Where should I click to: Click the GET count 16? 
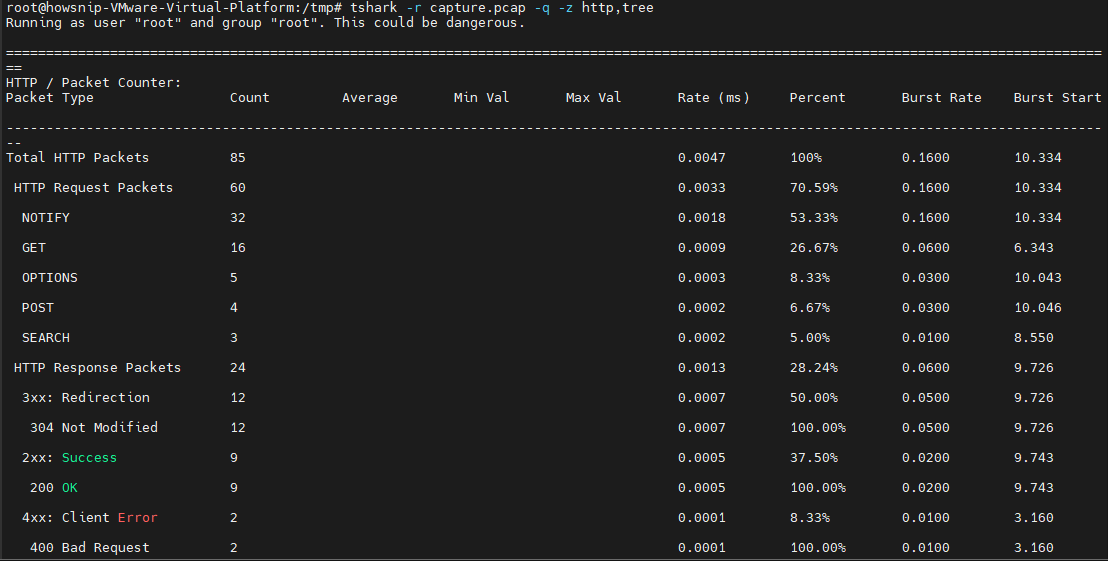pos(237,247)
